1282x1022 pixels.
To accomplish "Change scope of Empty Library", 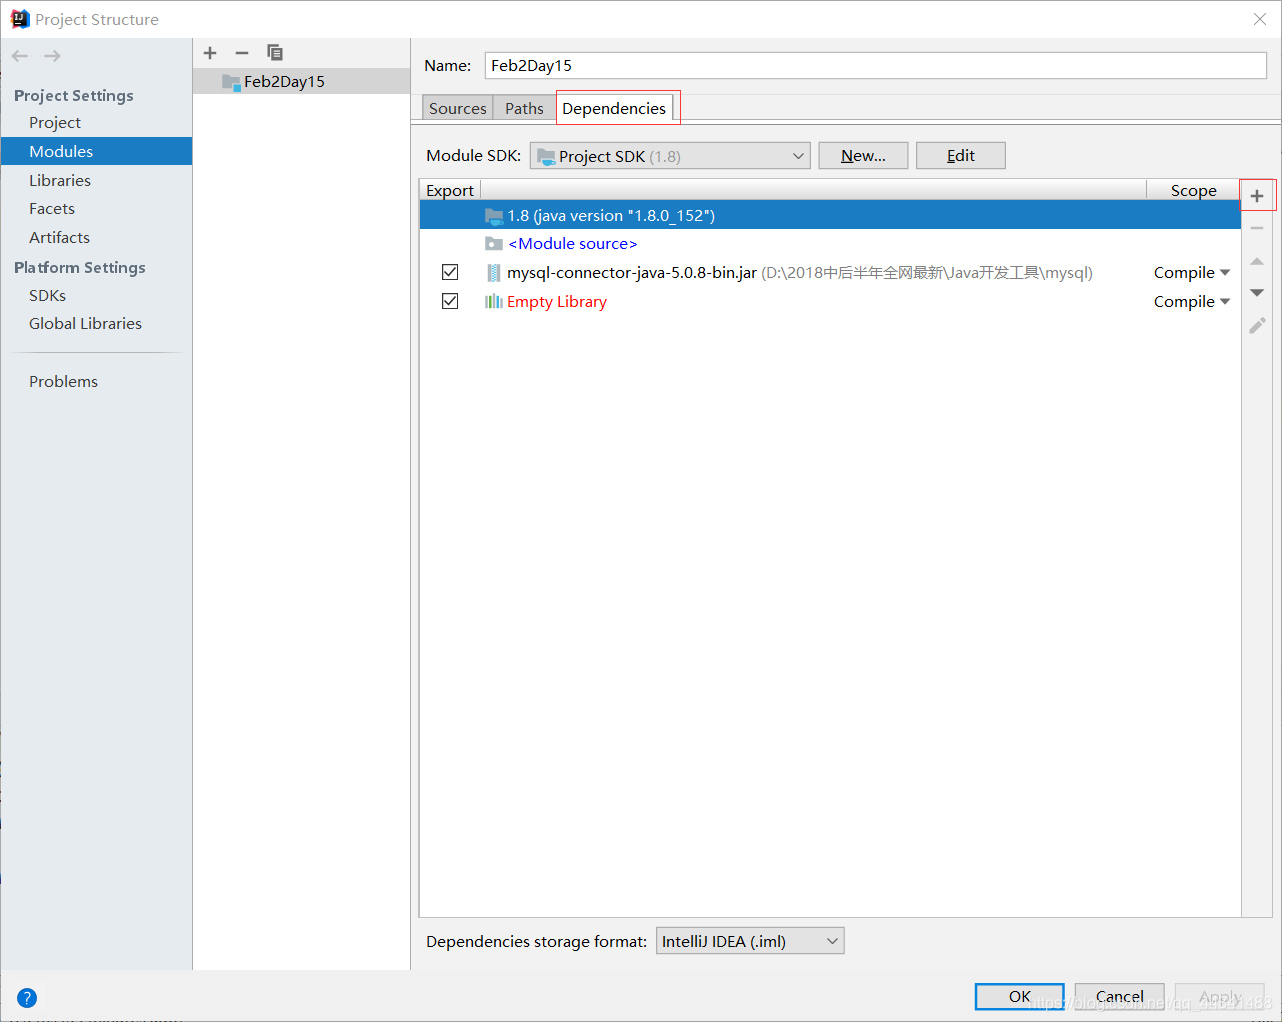I will point(1191,302).
